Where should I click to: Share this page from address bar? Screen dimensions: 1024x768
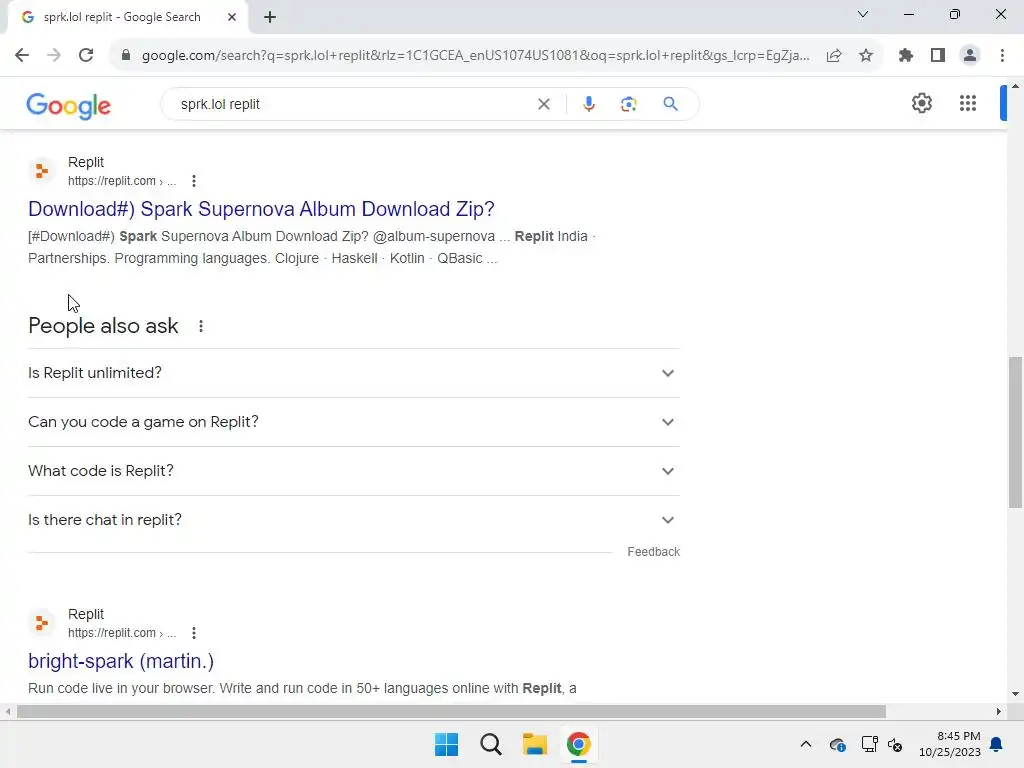pyautogui.click(x=834, y=56)
